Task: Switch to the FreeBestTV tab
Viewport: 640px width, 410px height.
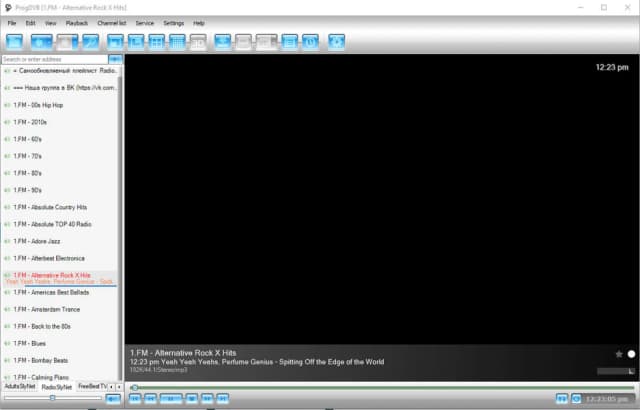Action: [92, 387]
